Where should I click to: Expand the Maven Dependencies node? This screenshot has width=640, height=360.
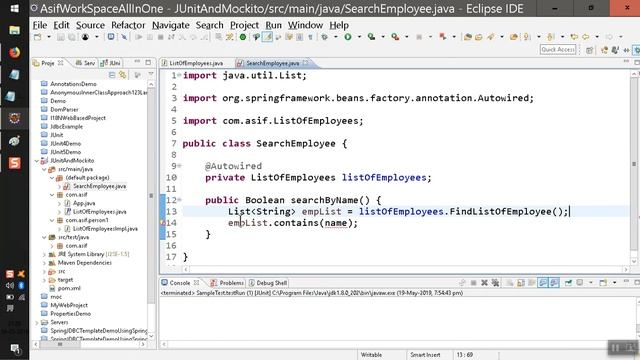(44, 263)
